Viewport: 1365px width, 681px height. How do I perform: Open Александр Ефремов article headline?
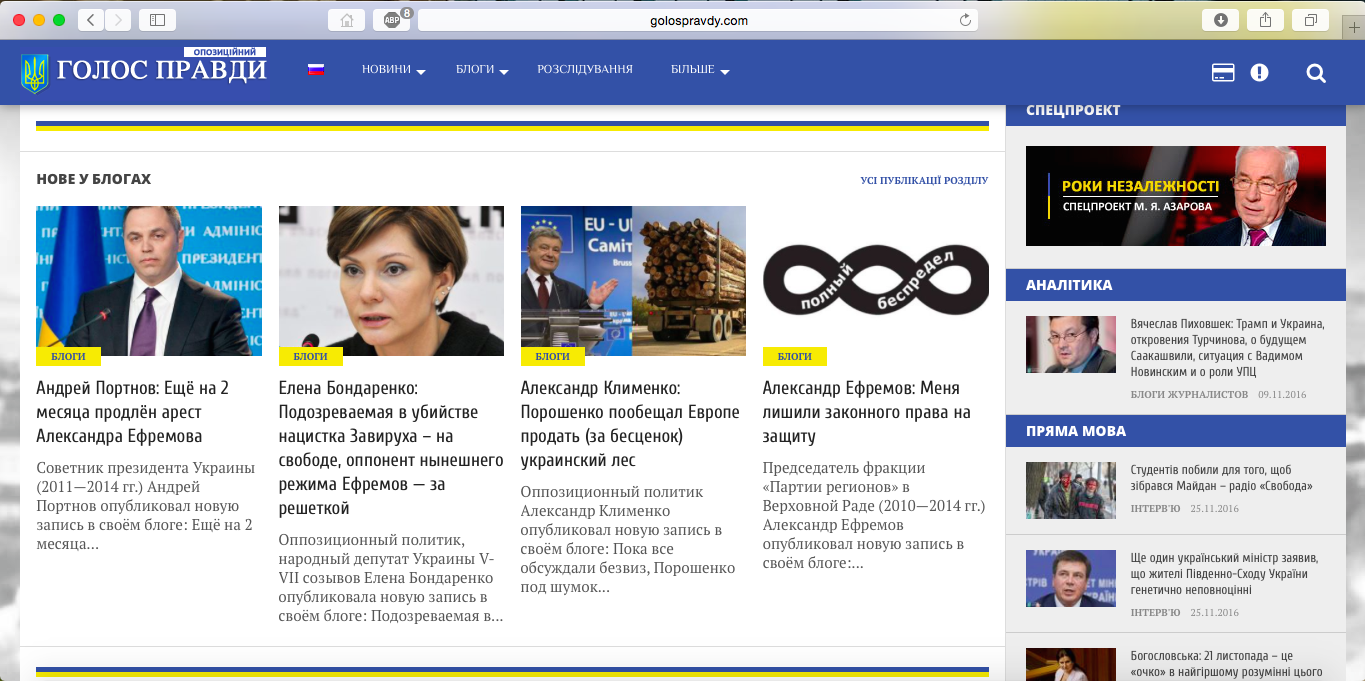(867, 412)
